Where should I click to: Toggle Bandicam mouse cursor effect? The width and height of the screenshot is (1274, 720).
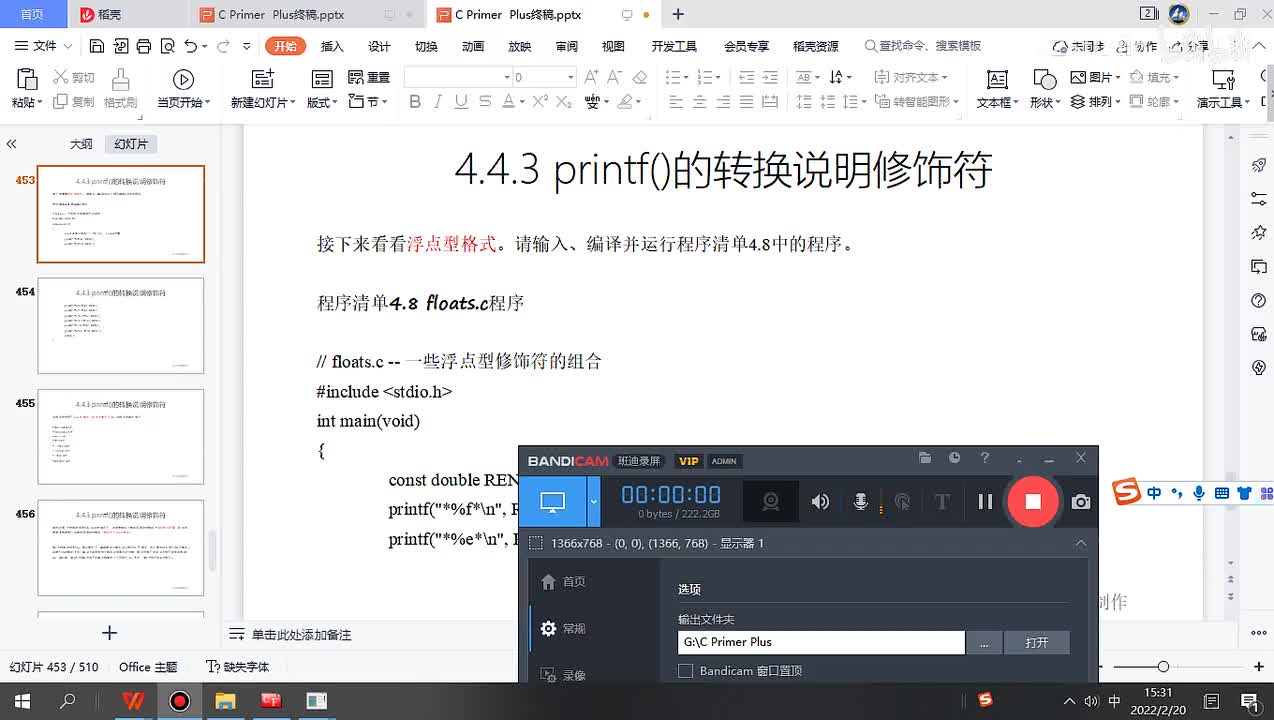point(902,502)
